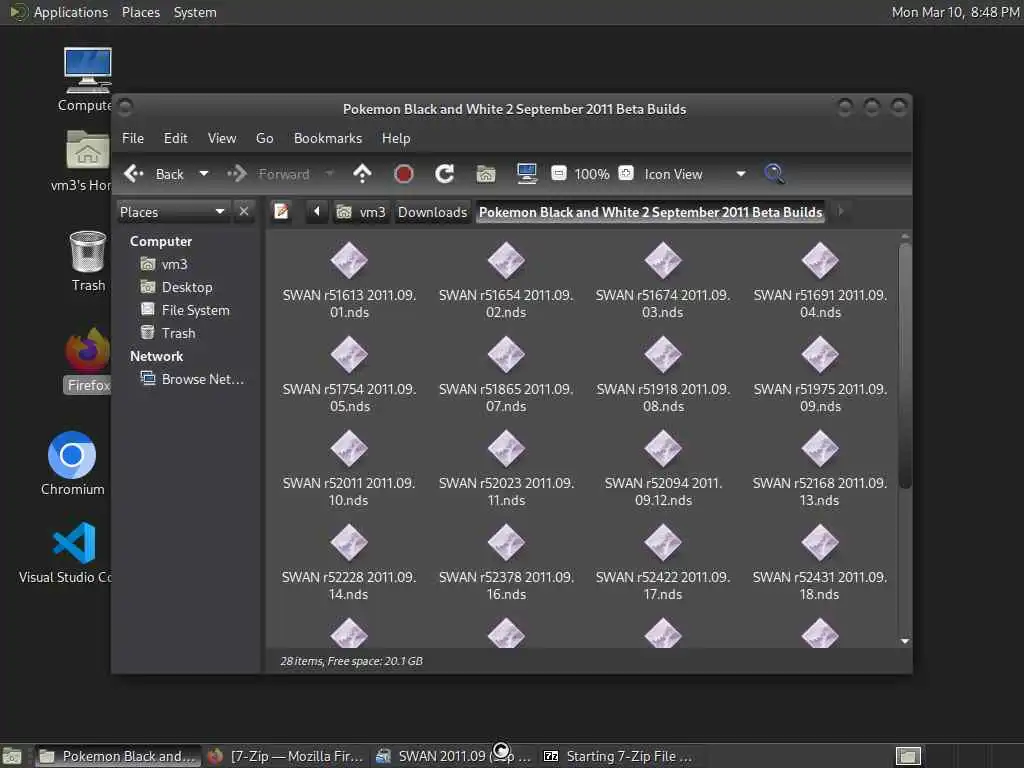This screenshot has height=768, width=1024.
Task: Open the System panel menu
Action: point(195,12)
